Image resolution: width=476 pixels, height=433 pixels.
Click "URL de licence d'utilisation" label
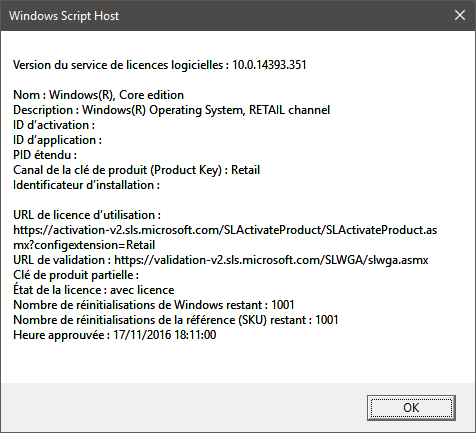pyautogui.click(x=87, y=215)
